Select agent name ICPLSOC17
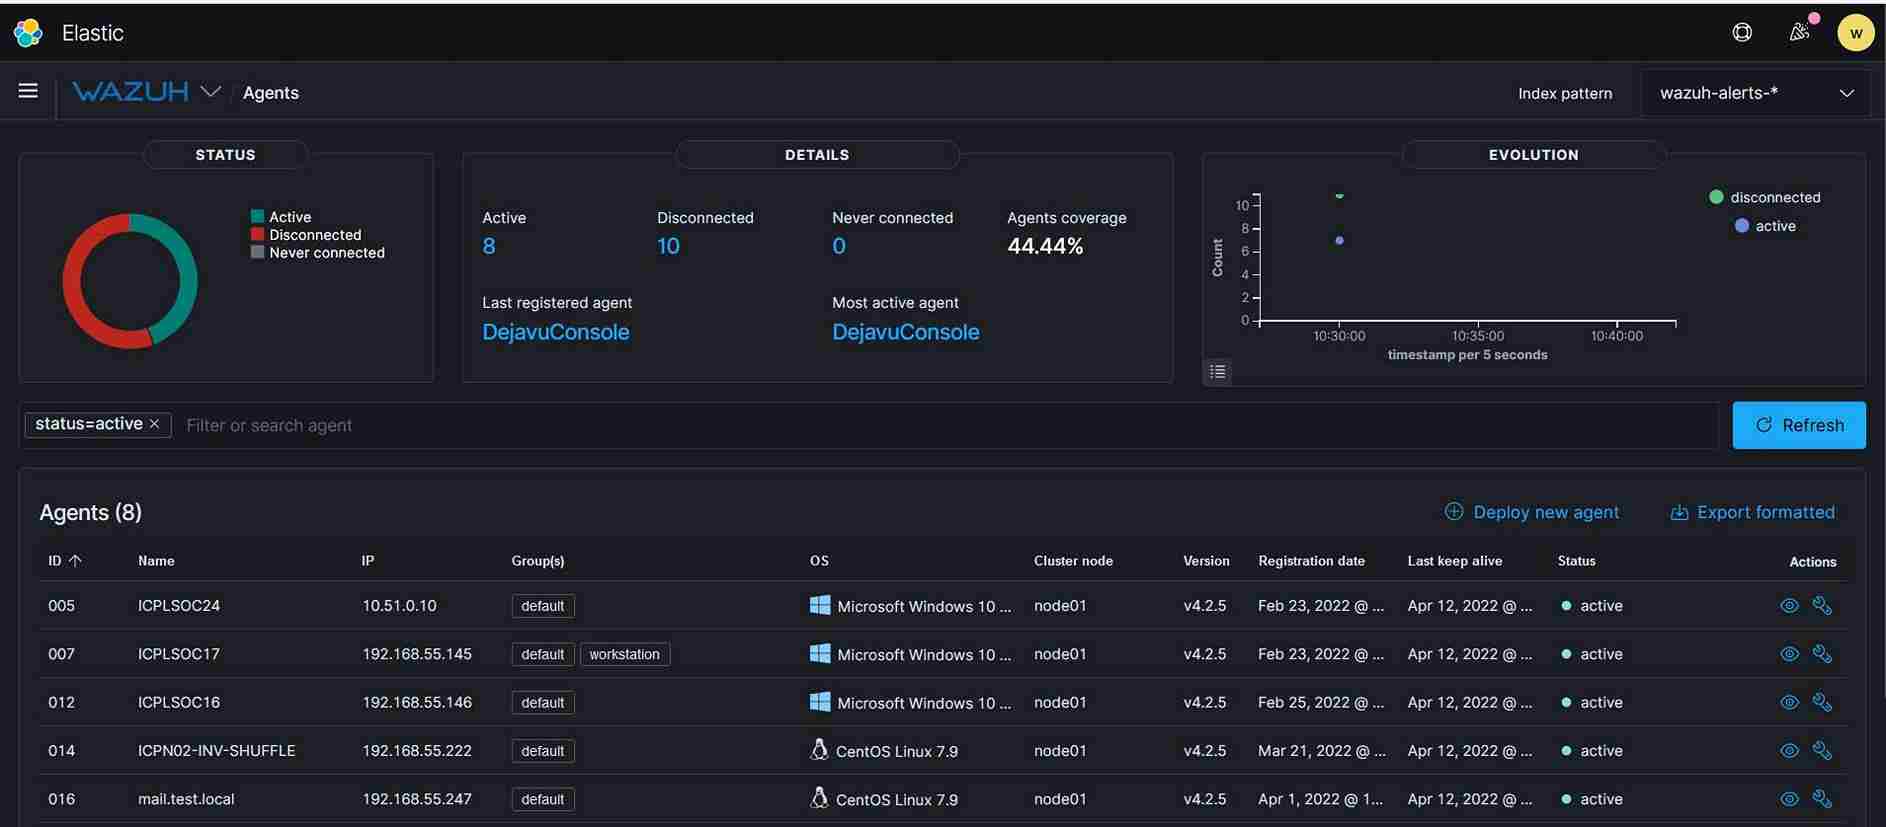 coord(179,654)
